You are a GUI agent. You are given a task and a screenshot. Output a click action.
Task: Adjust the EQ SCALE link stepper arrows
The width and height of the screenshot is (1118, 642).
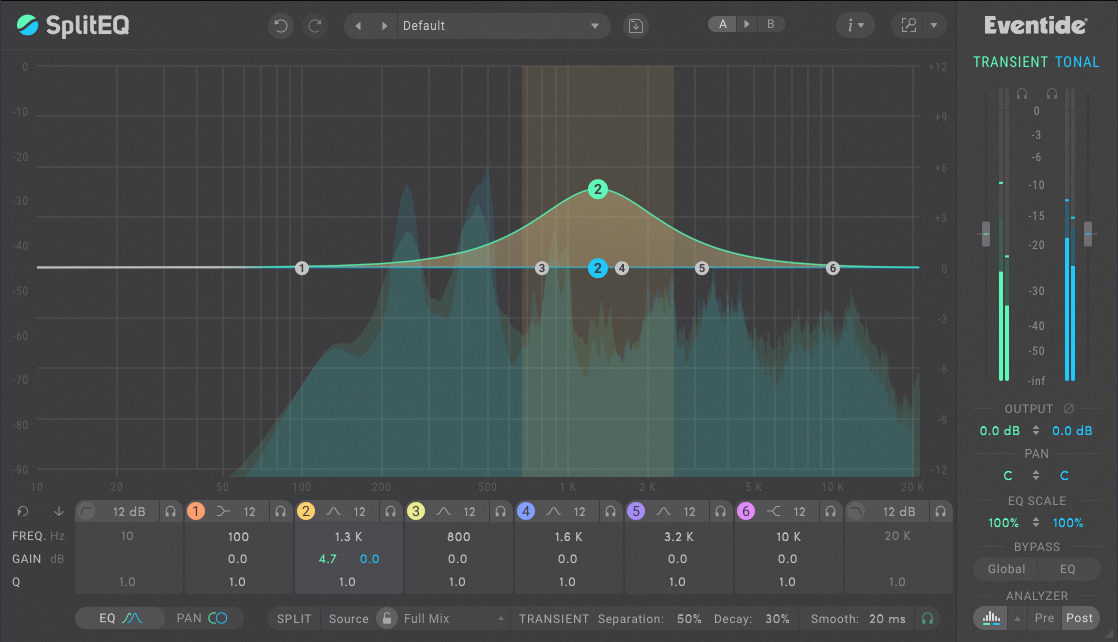pyautogui.click(x=1036, y=523)
